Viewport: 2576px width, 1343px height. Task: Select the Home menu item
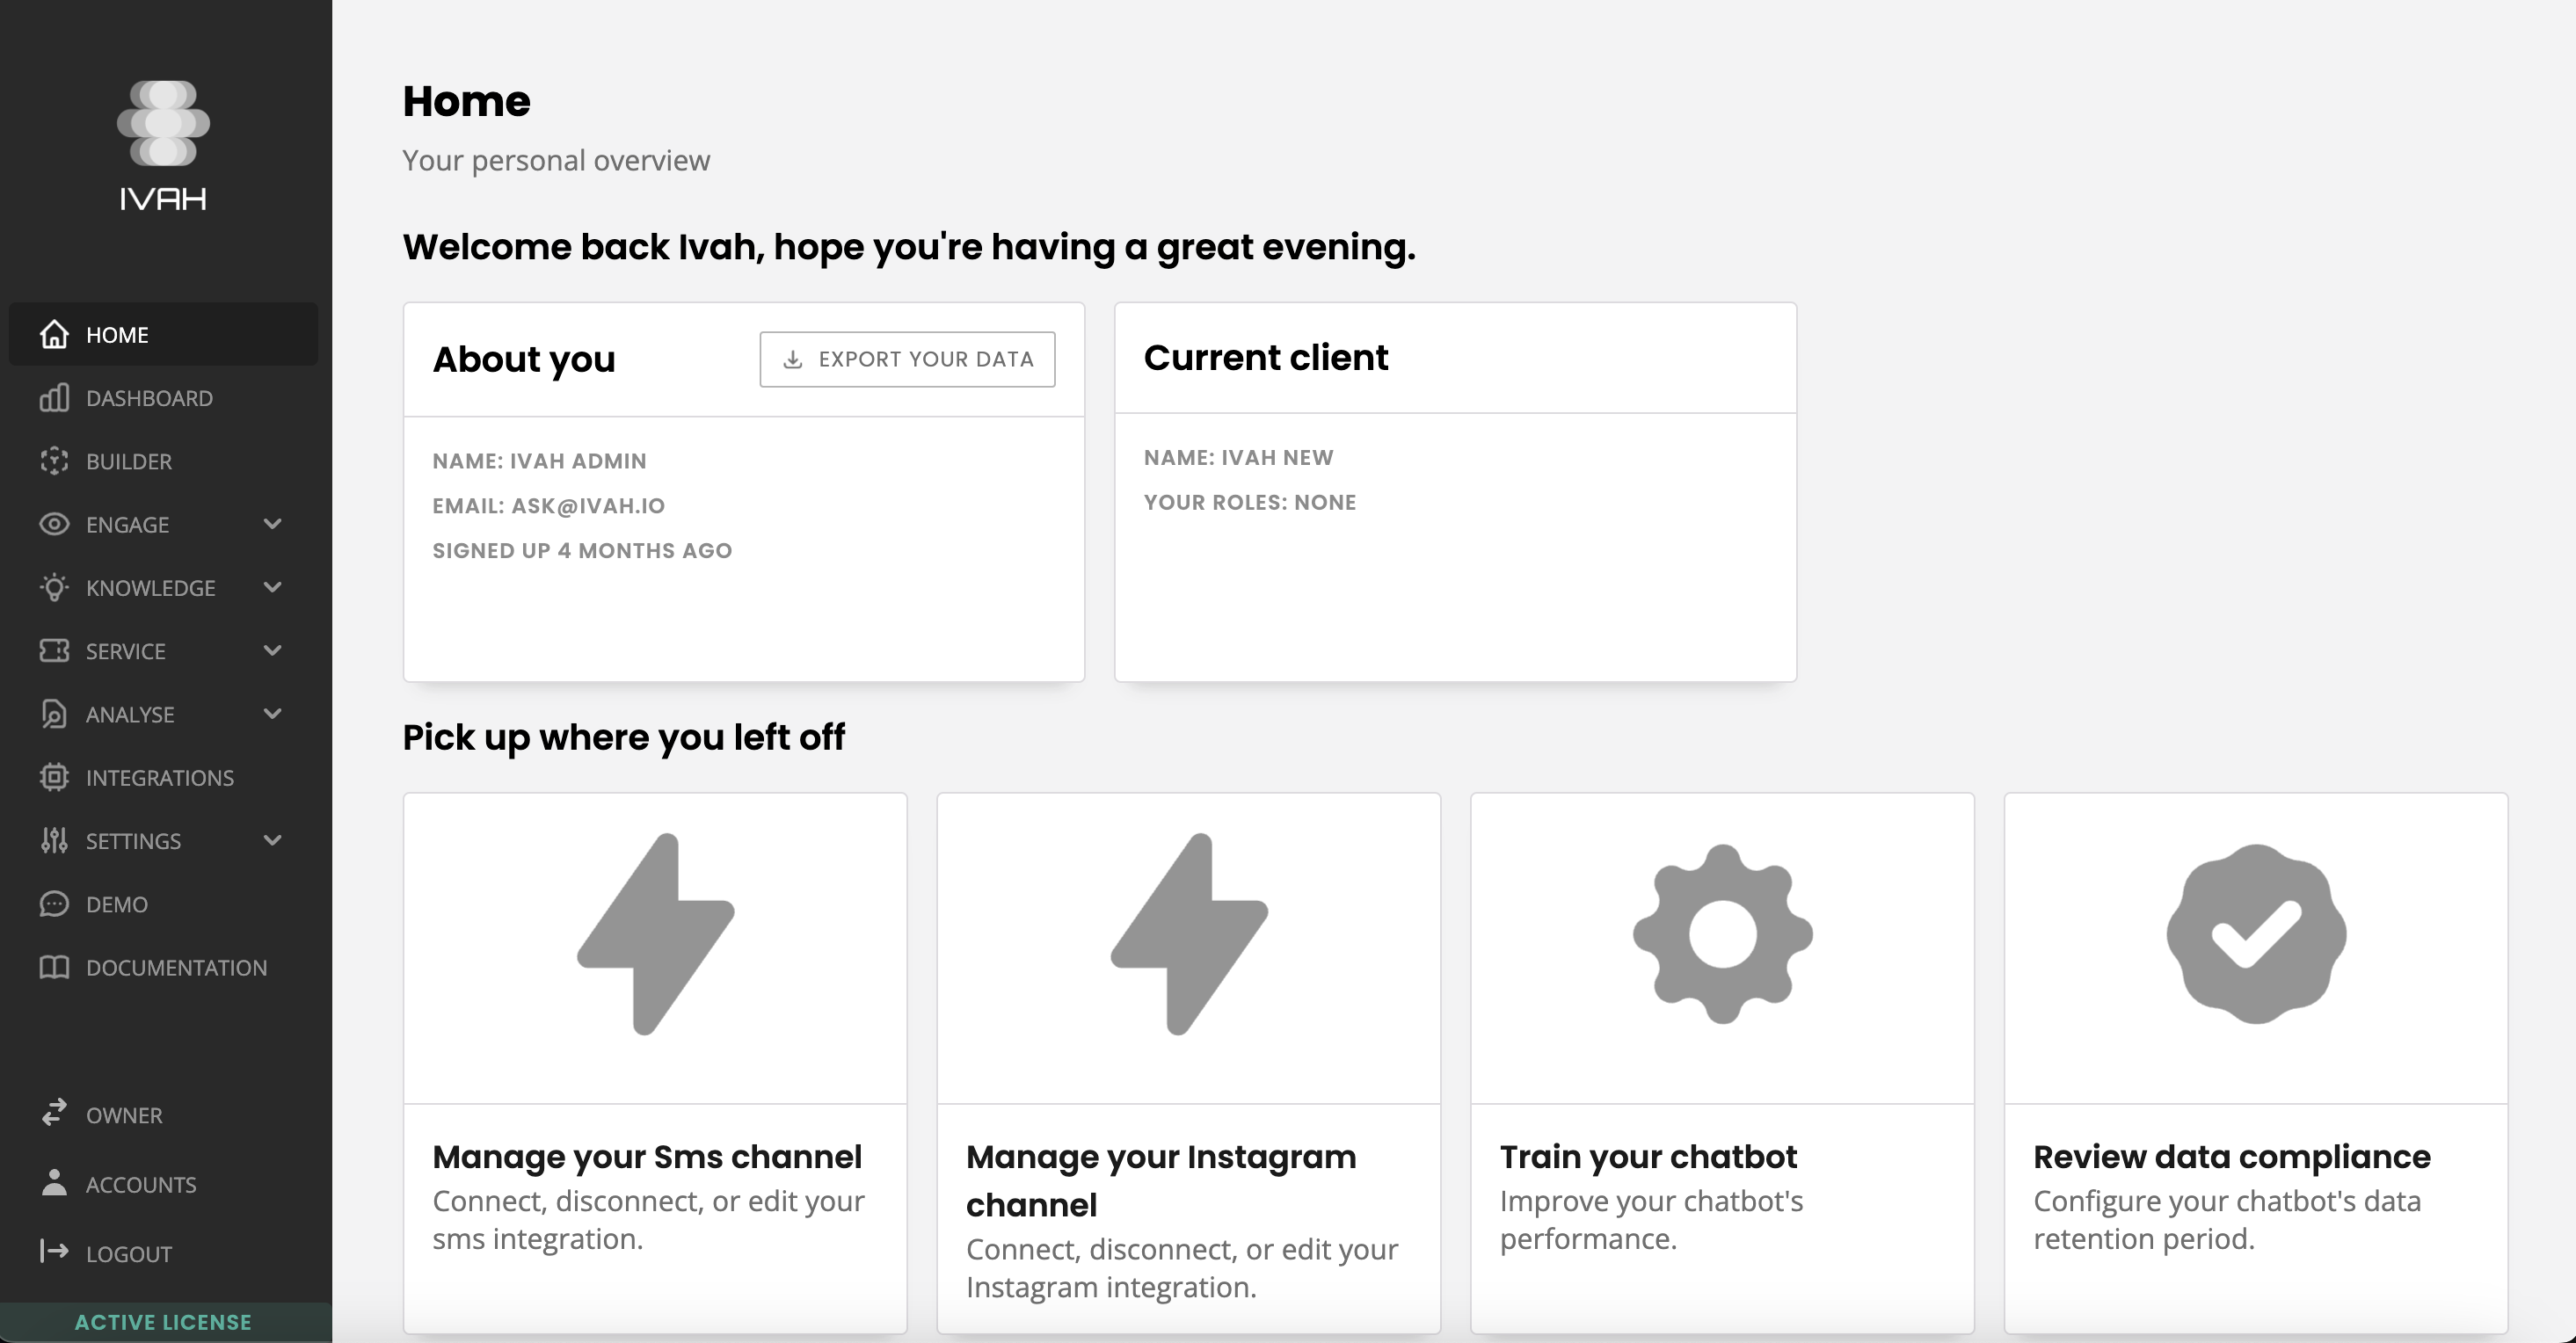(x=117, y=335)
